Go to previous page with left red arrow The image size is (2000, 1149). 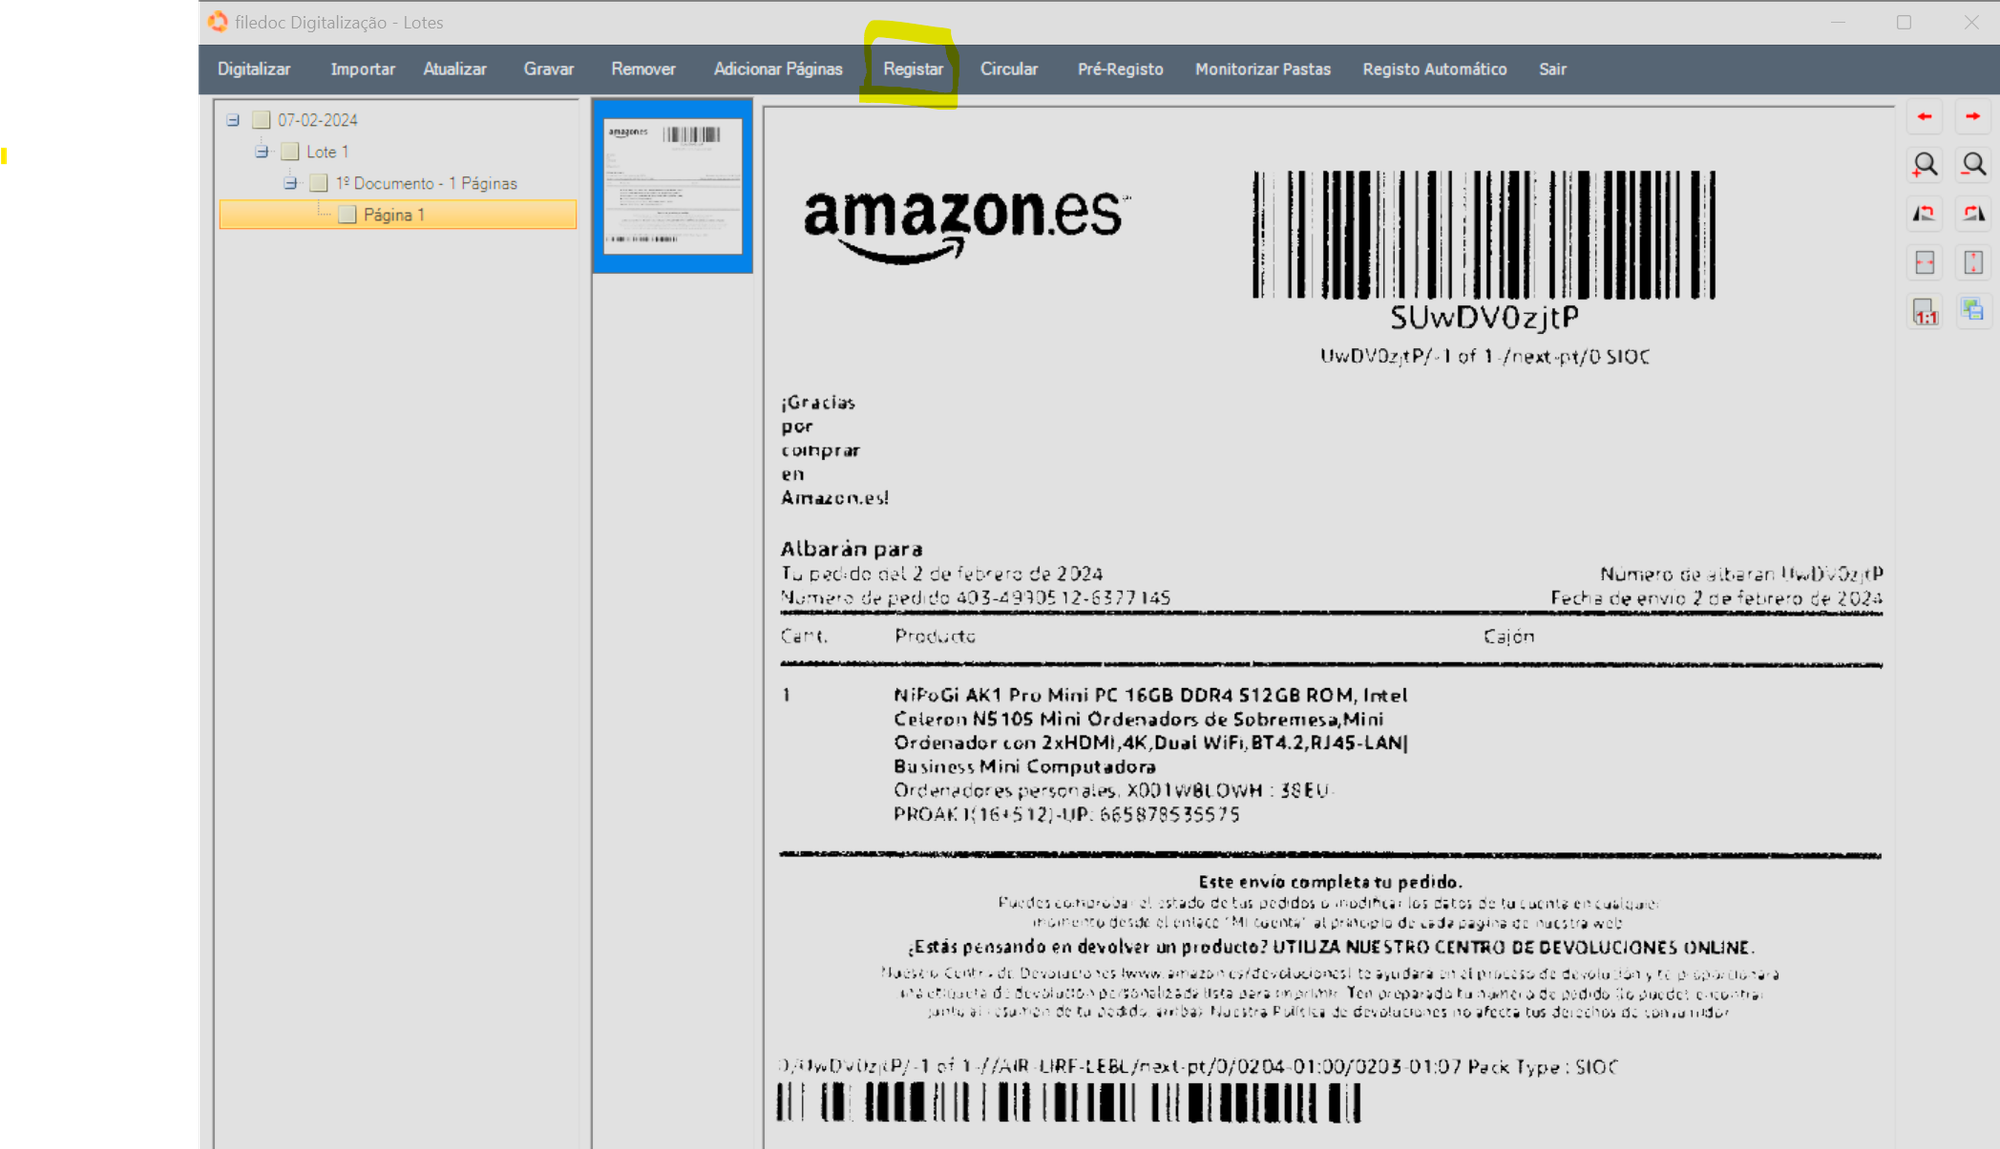[x=1924, y=117]
